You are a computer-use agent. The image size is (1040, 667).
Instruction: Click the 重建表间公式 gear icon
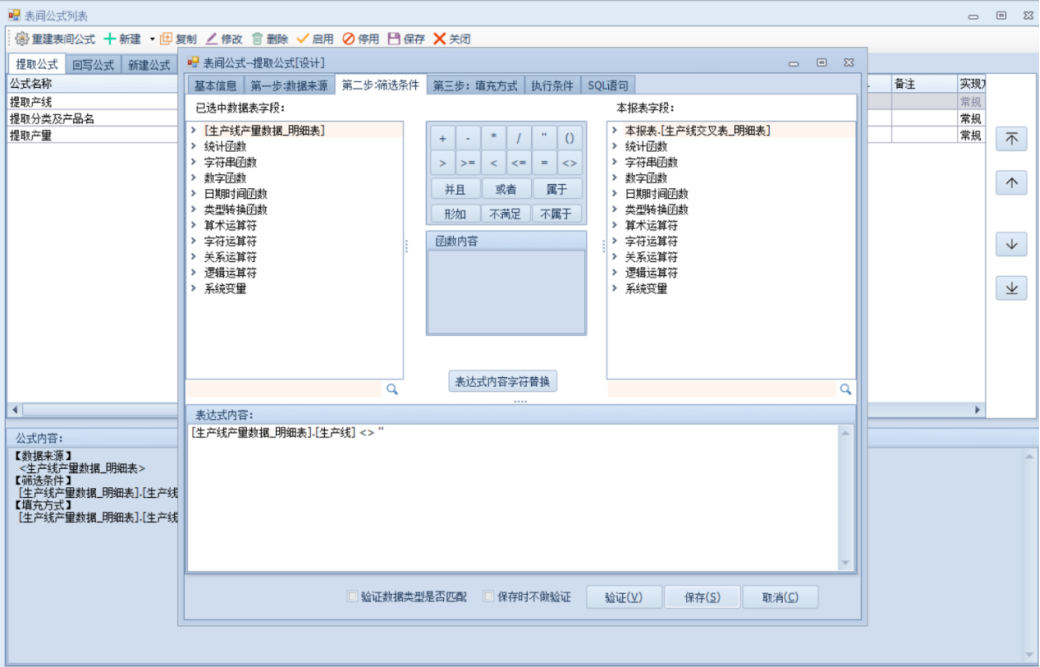[x=21, y=39]
